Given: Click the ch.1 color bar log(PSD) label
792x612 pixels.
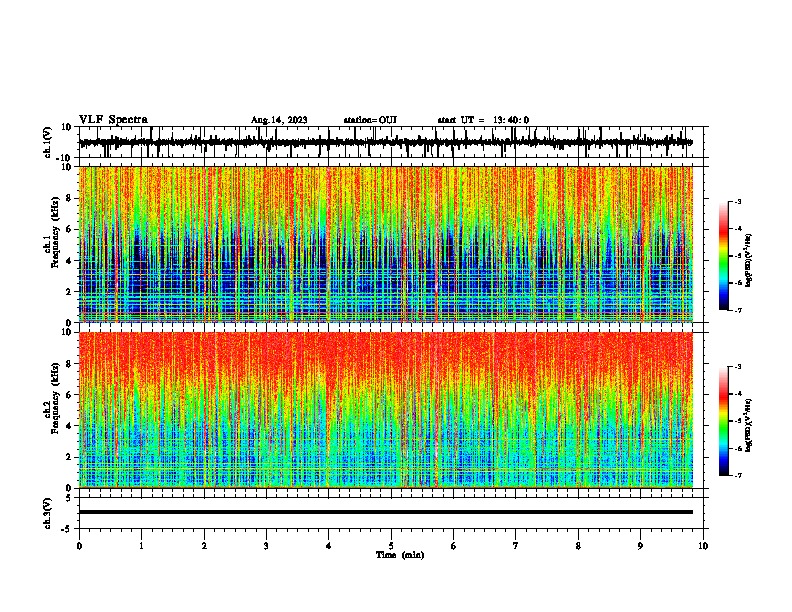Looking at the screenshot, I should coord(748,260).
